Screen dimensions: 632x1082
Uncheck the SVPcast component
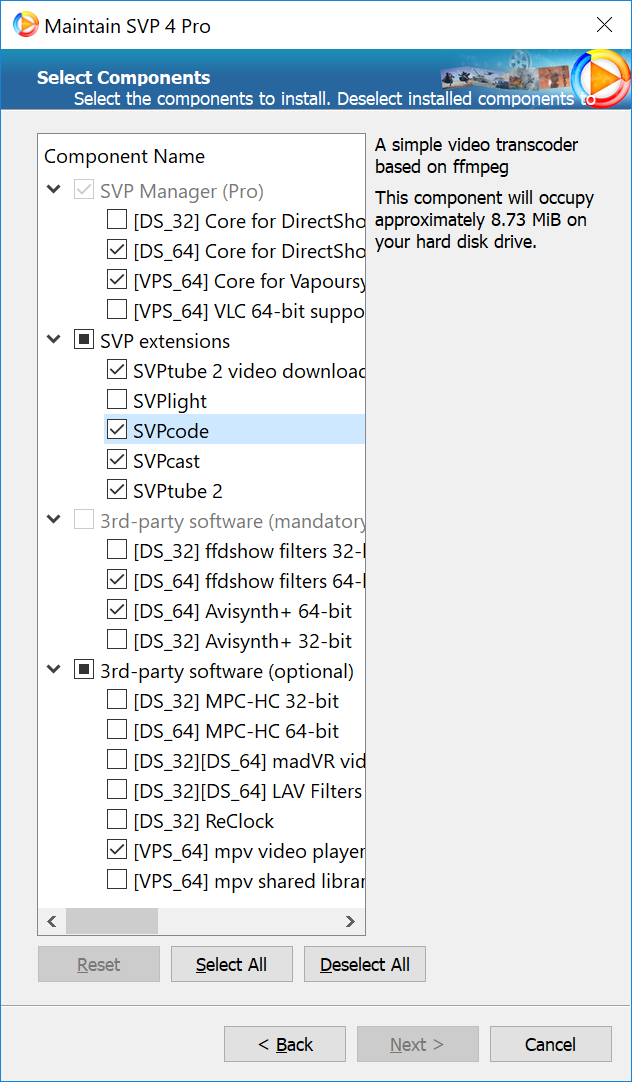click(x=117, y=461)
